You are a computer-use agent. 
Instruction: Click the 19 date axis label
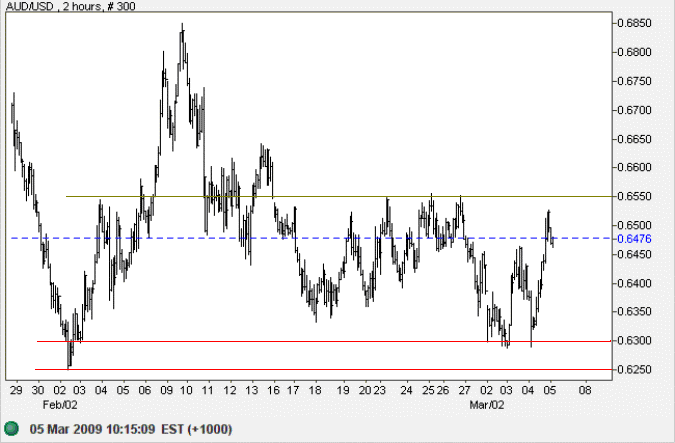(x=343, y=390)
